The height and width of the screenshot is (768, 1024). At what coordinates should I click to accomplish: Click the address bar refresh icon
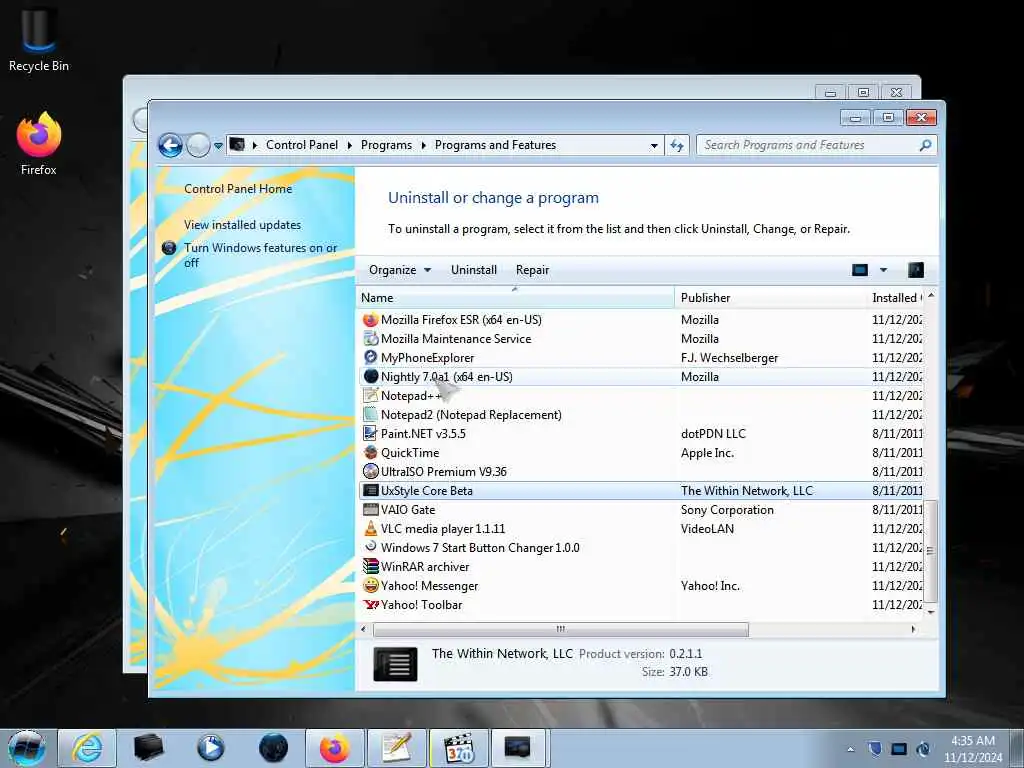(x=677, y=145)
